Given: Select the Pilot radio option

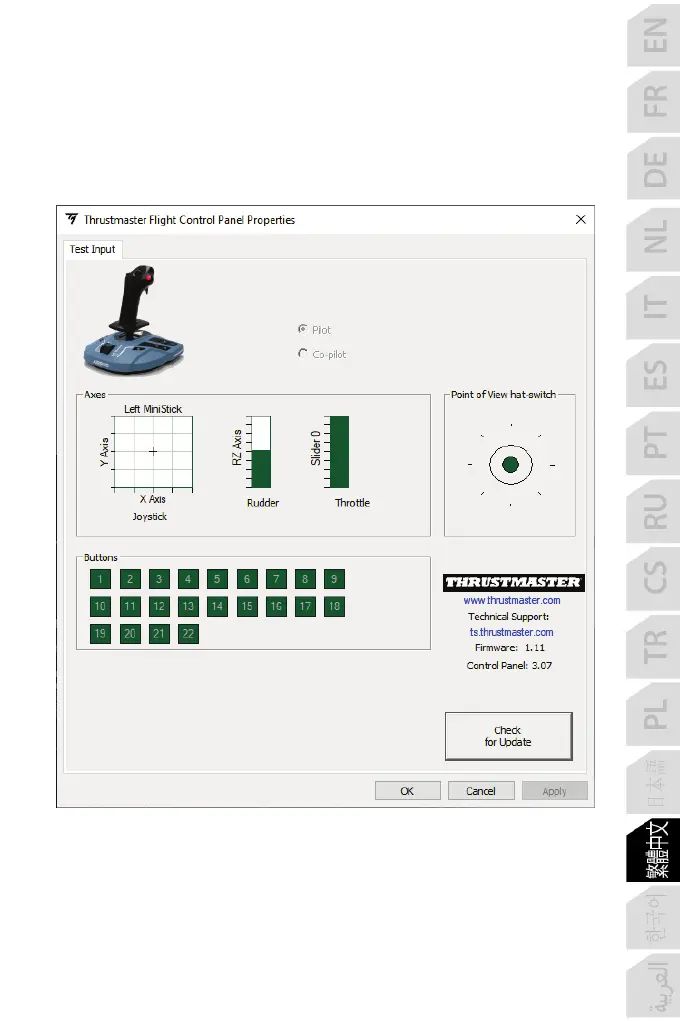Looking at the screenshot, I should click(x=303, y=329).
